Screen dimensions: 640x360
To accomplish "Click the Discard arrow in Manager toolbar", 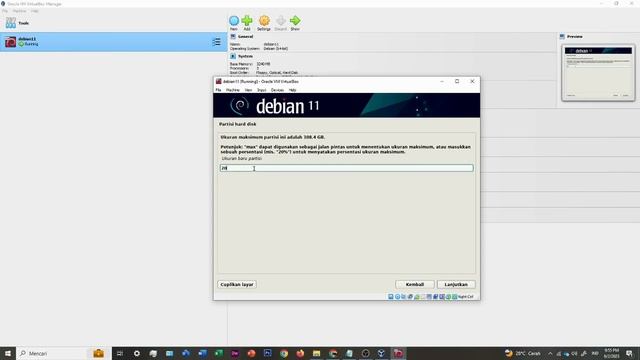I will [x=280, y=23].
